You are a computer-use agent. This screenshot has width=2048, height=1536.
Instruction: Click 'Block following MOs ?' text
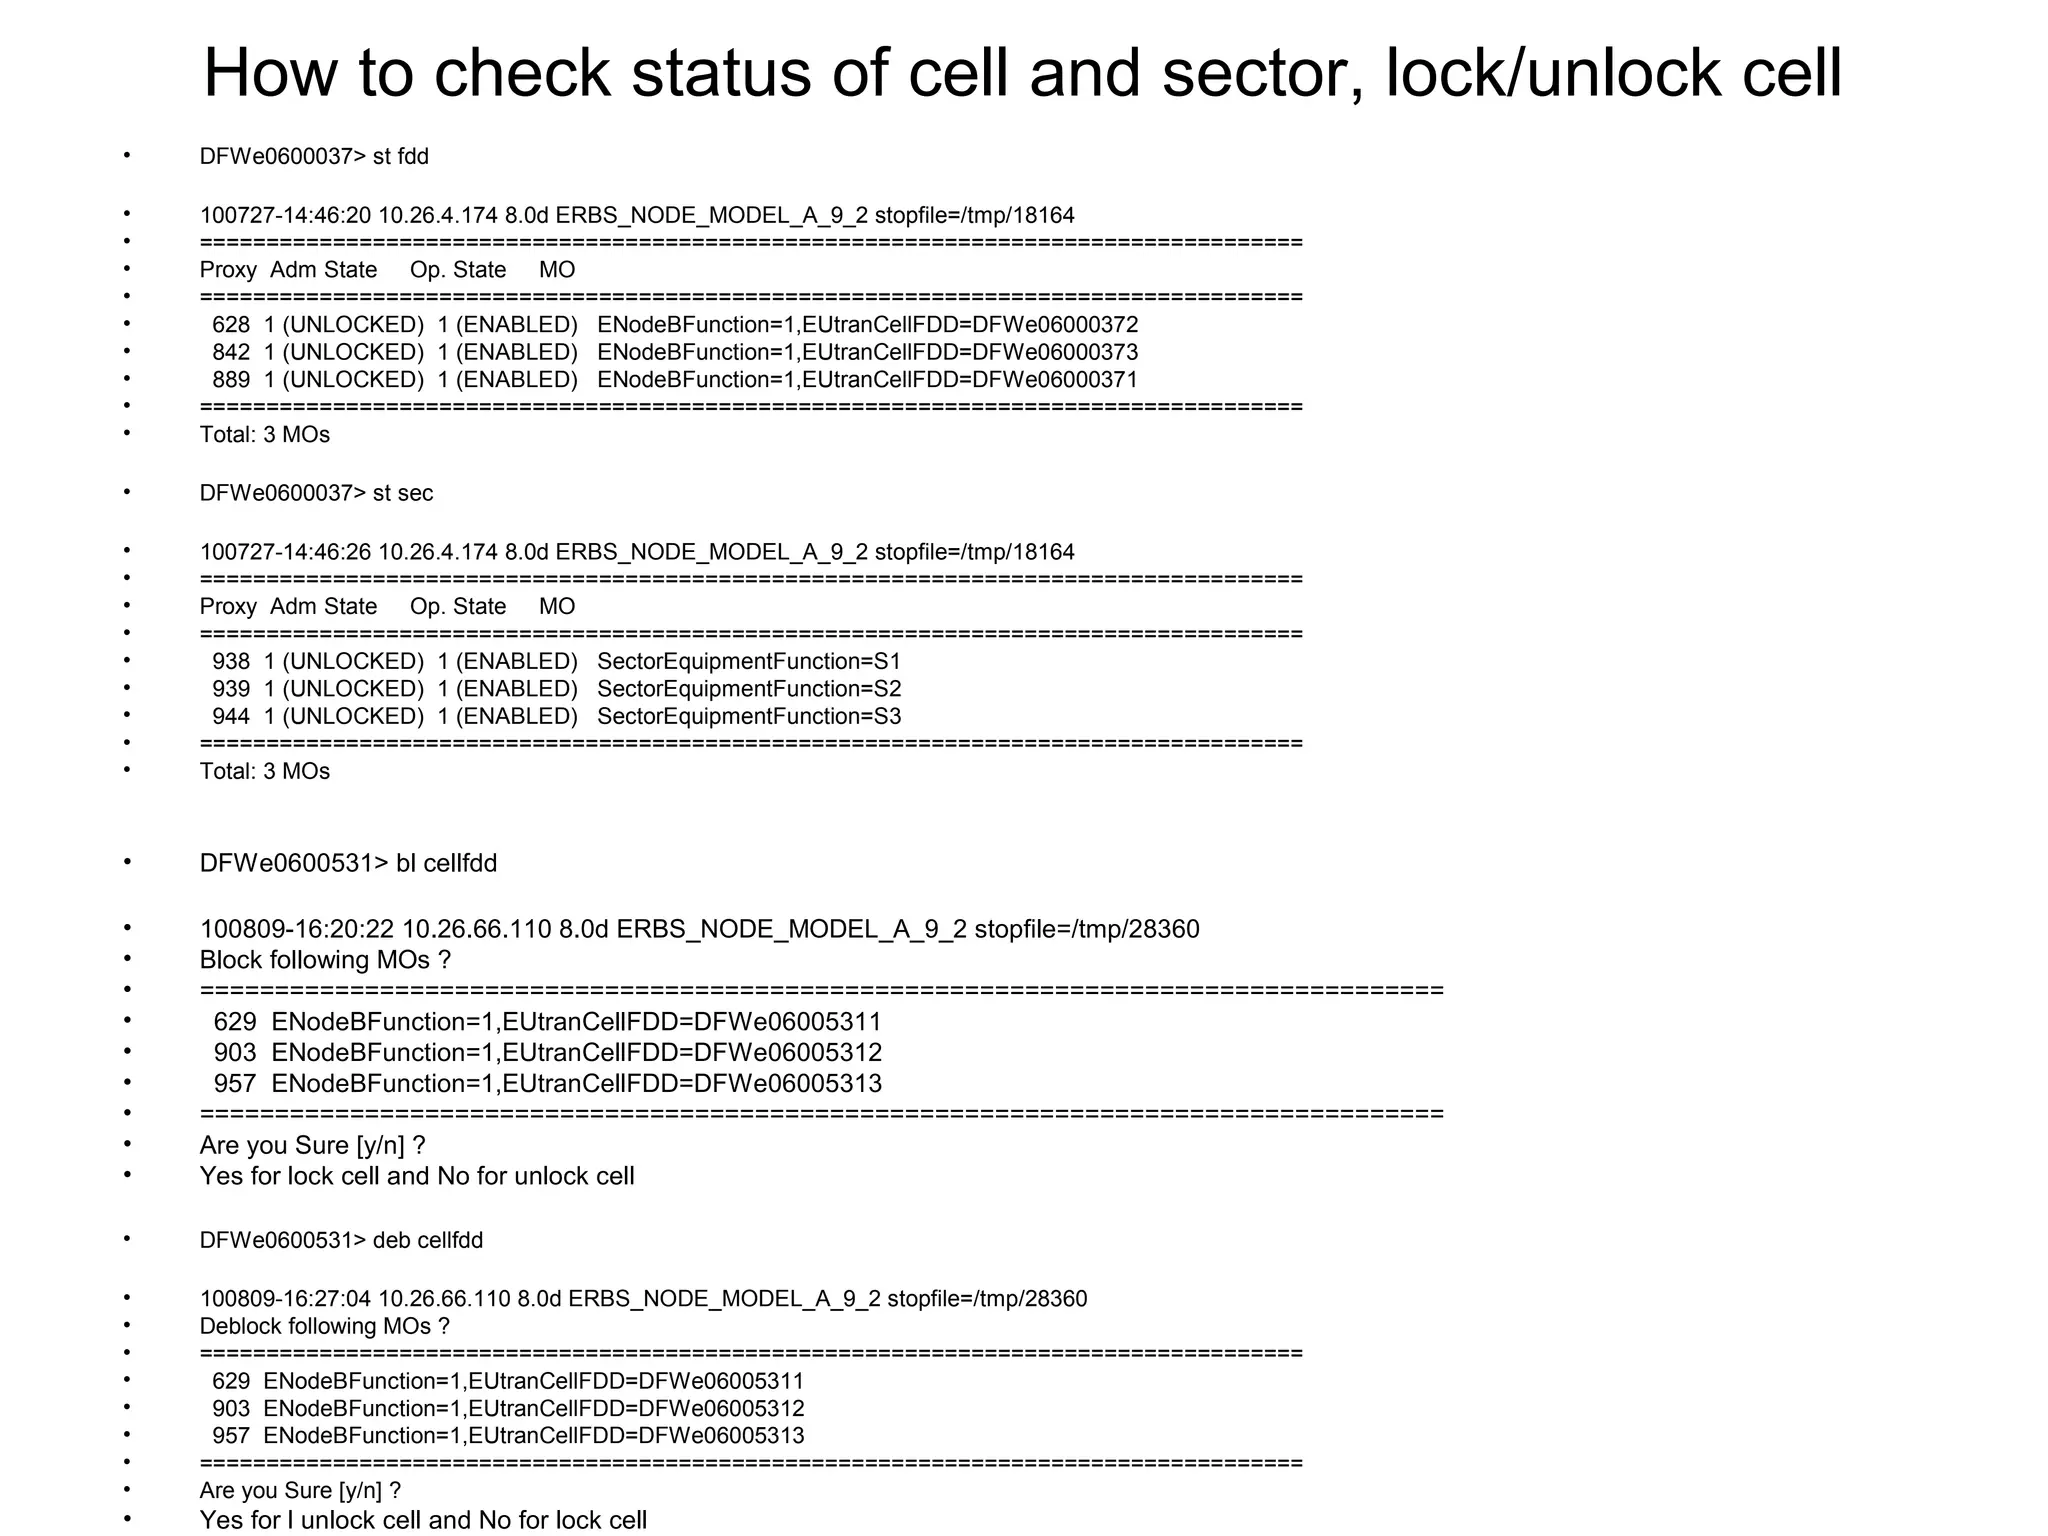pos(325,960)
